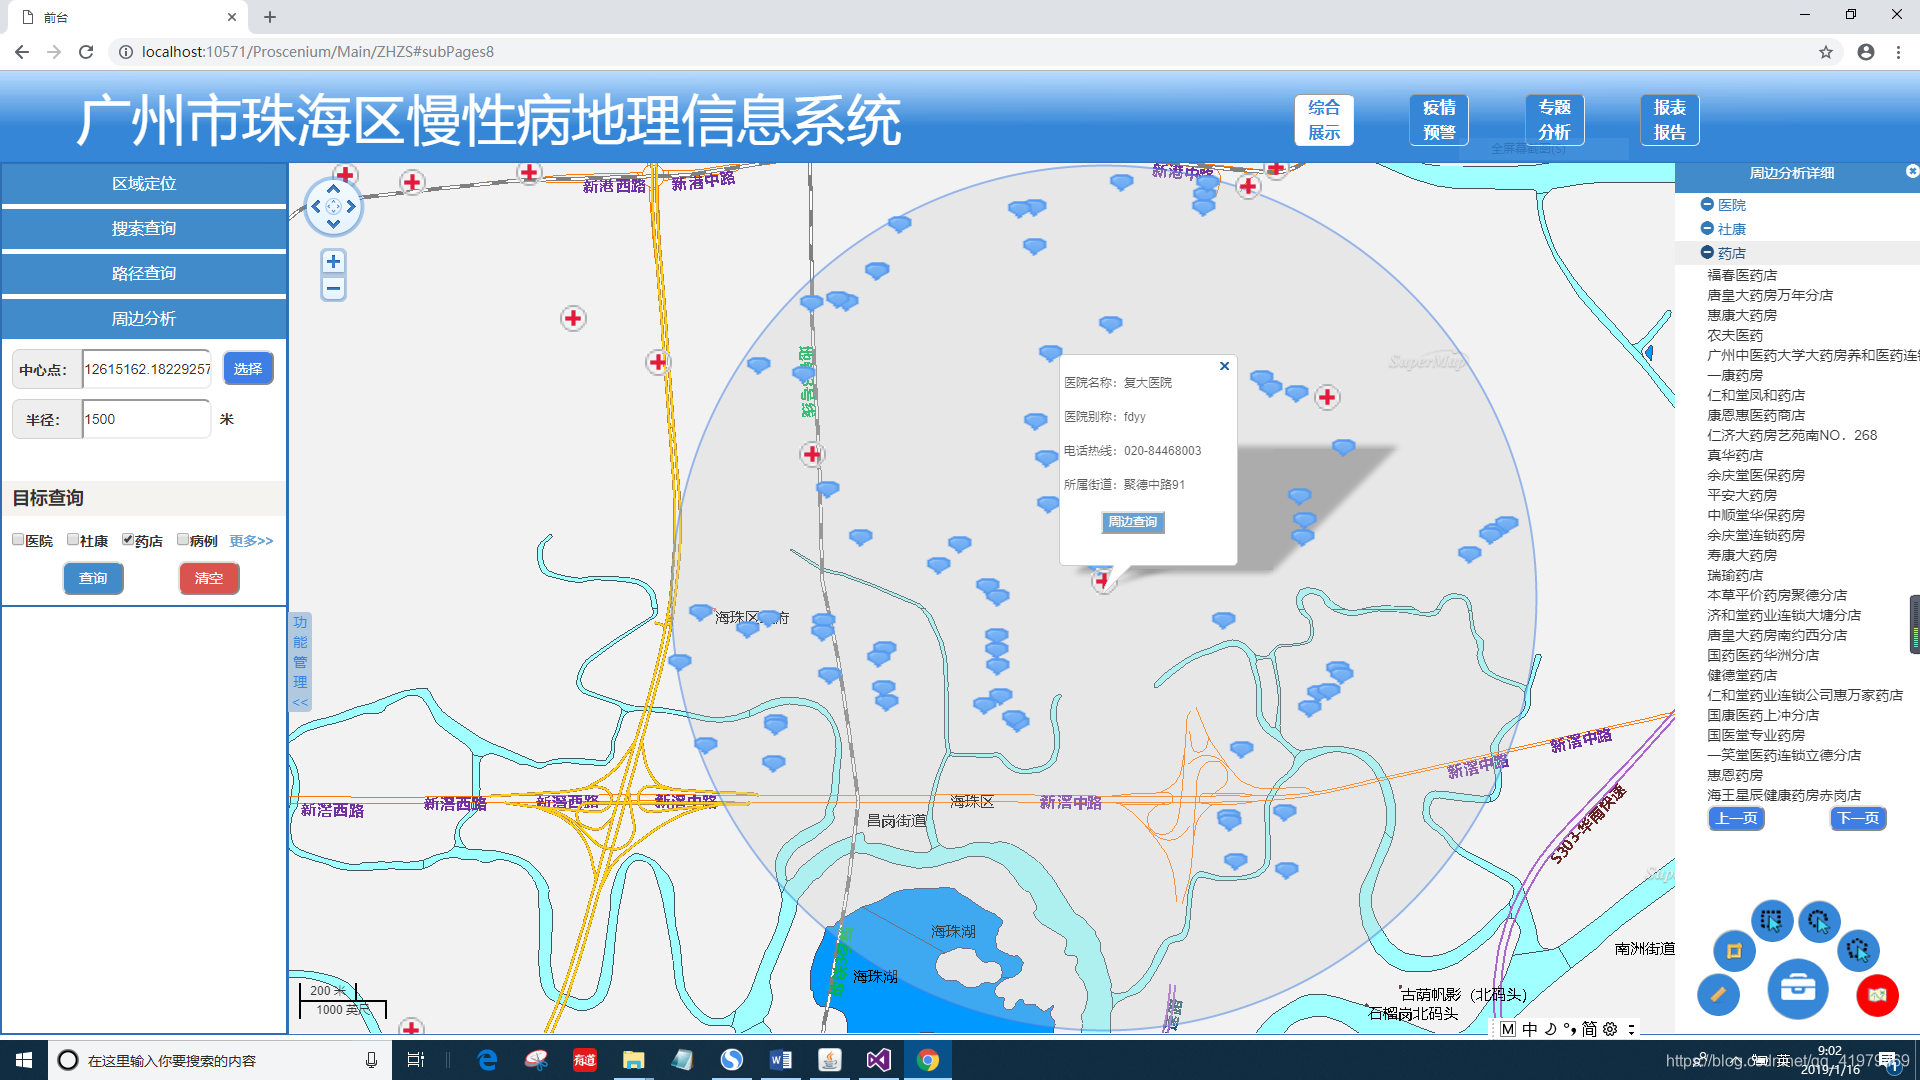Screen dimensions: 1920x1080
Task: Open the 疫情预警 top menu
Action: pos(1439,120)
